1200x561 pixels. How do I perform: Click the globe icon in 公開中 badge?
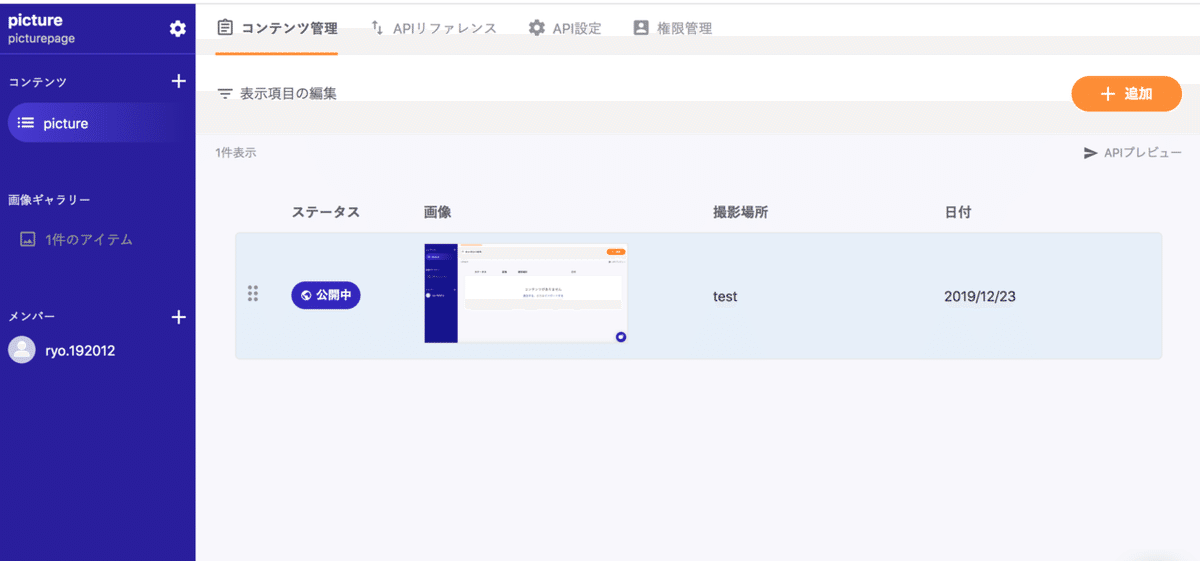[306, 295]
